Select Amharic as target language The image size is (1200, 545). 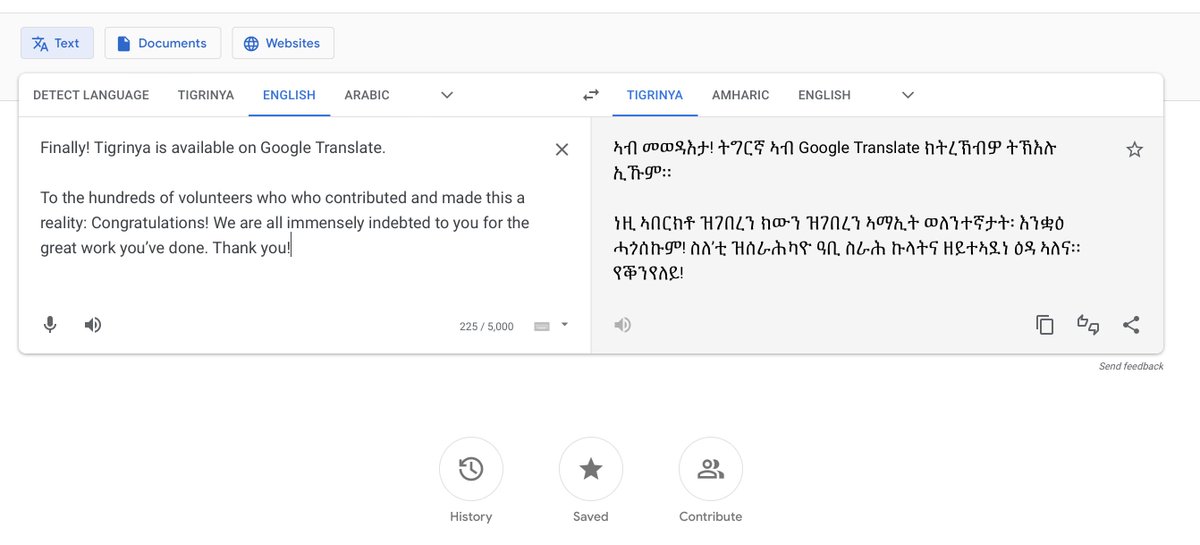[741, 95]
